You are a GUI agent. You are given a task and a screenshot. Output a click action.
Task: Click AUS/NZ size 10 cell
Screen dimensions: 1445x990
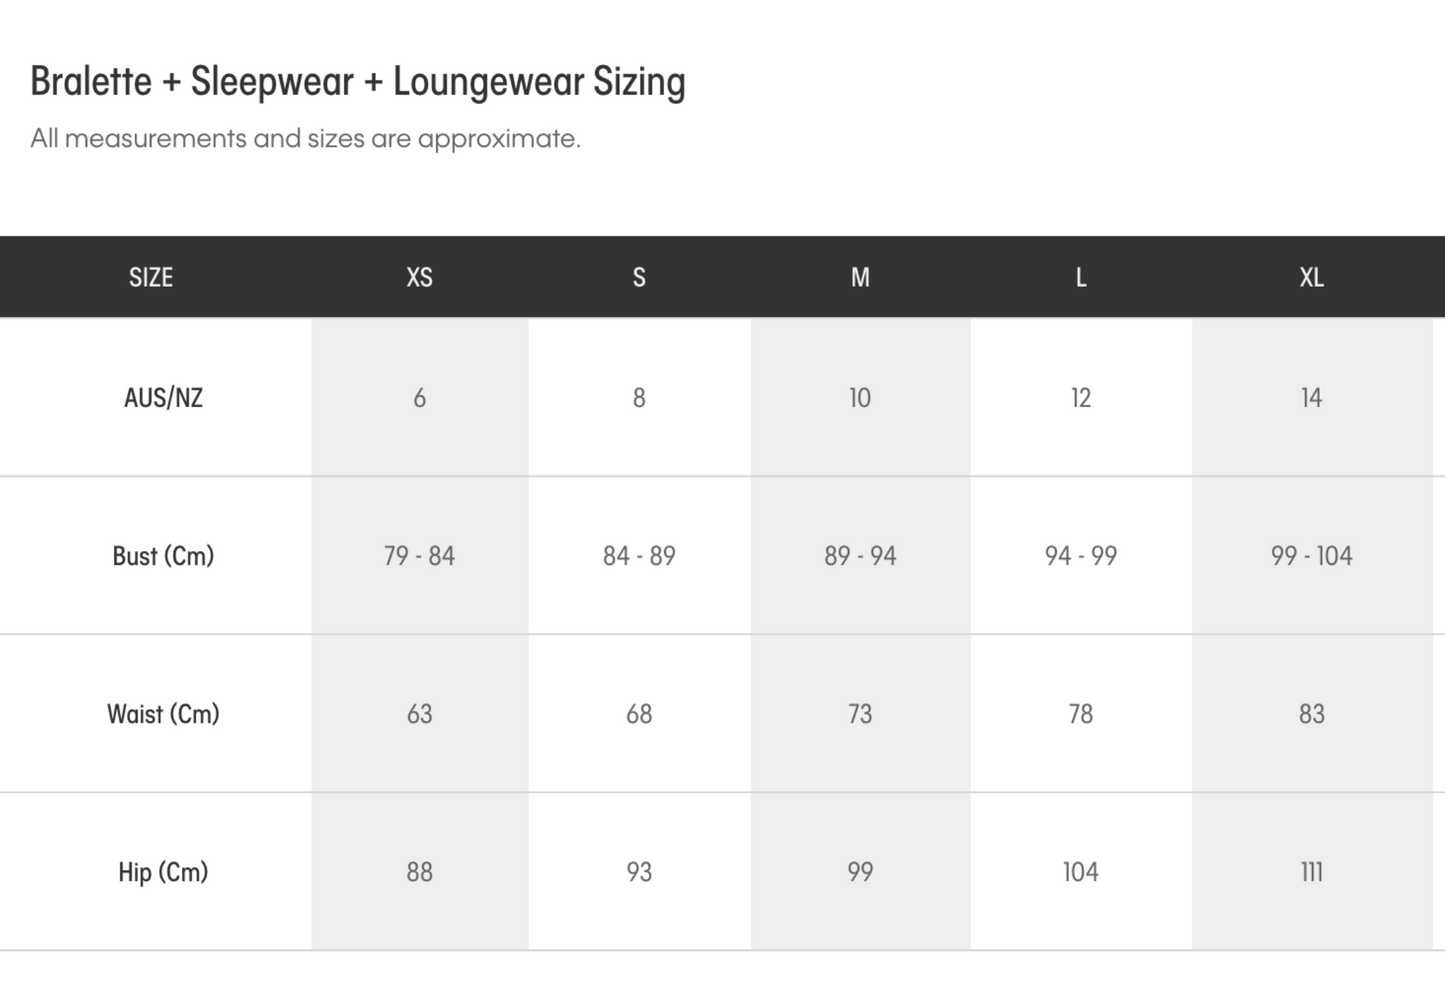click(x=860, y=398)
